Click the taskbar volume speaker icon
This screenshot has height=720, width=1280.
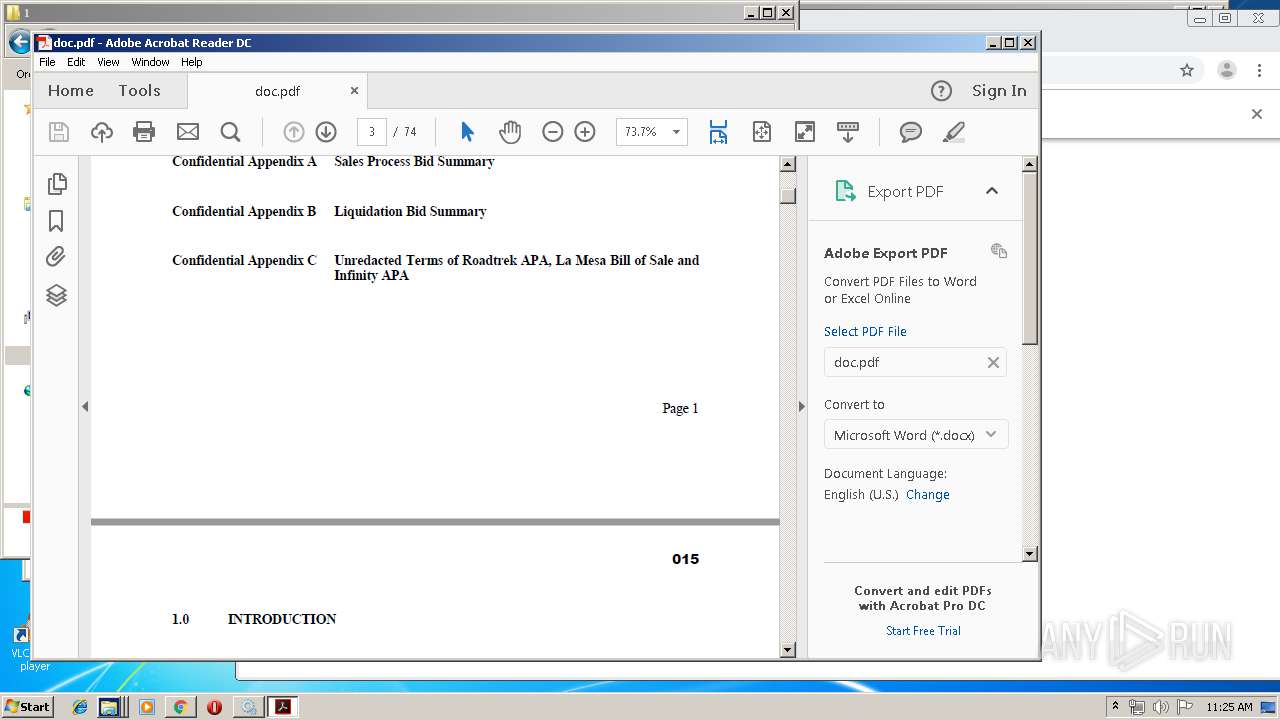pyautogui.click(x=1160, y=707)
